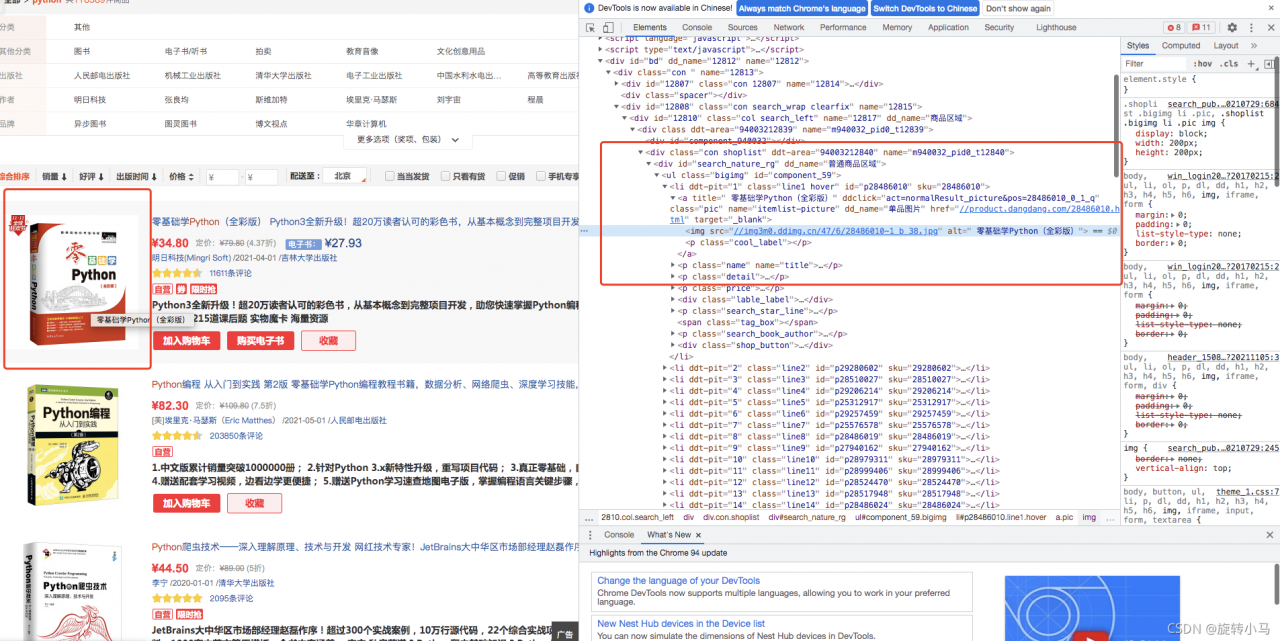Expand the li ddt-pit="10" line10 node
This screenshot has height=641, width=1280.
[666, 459]
